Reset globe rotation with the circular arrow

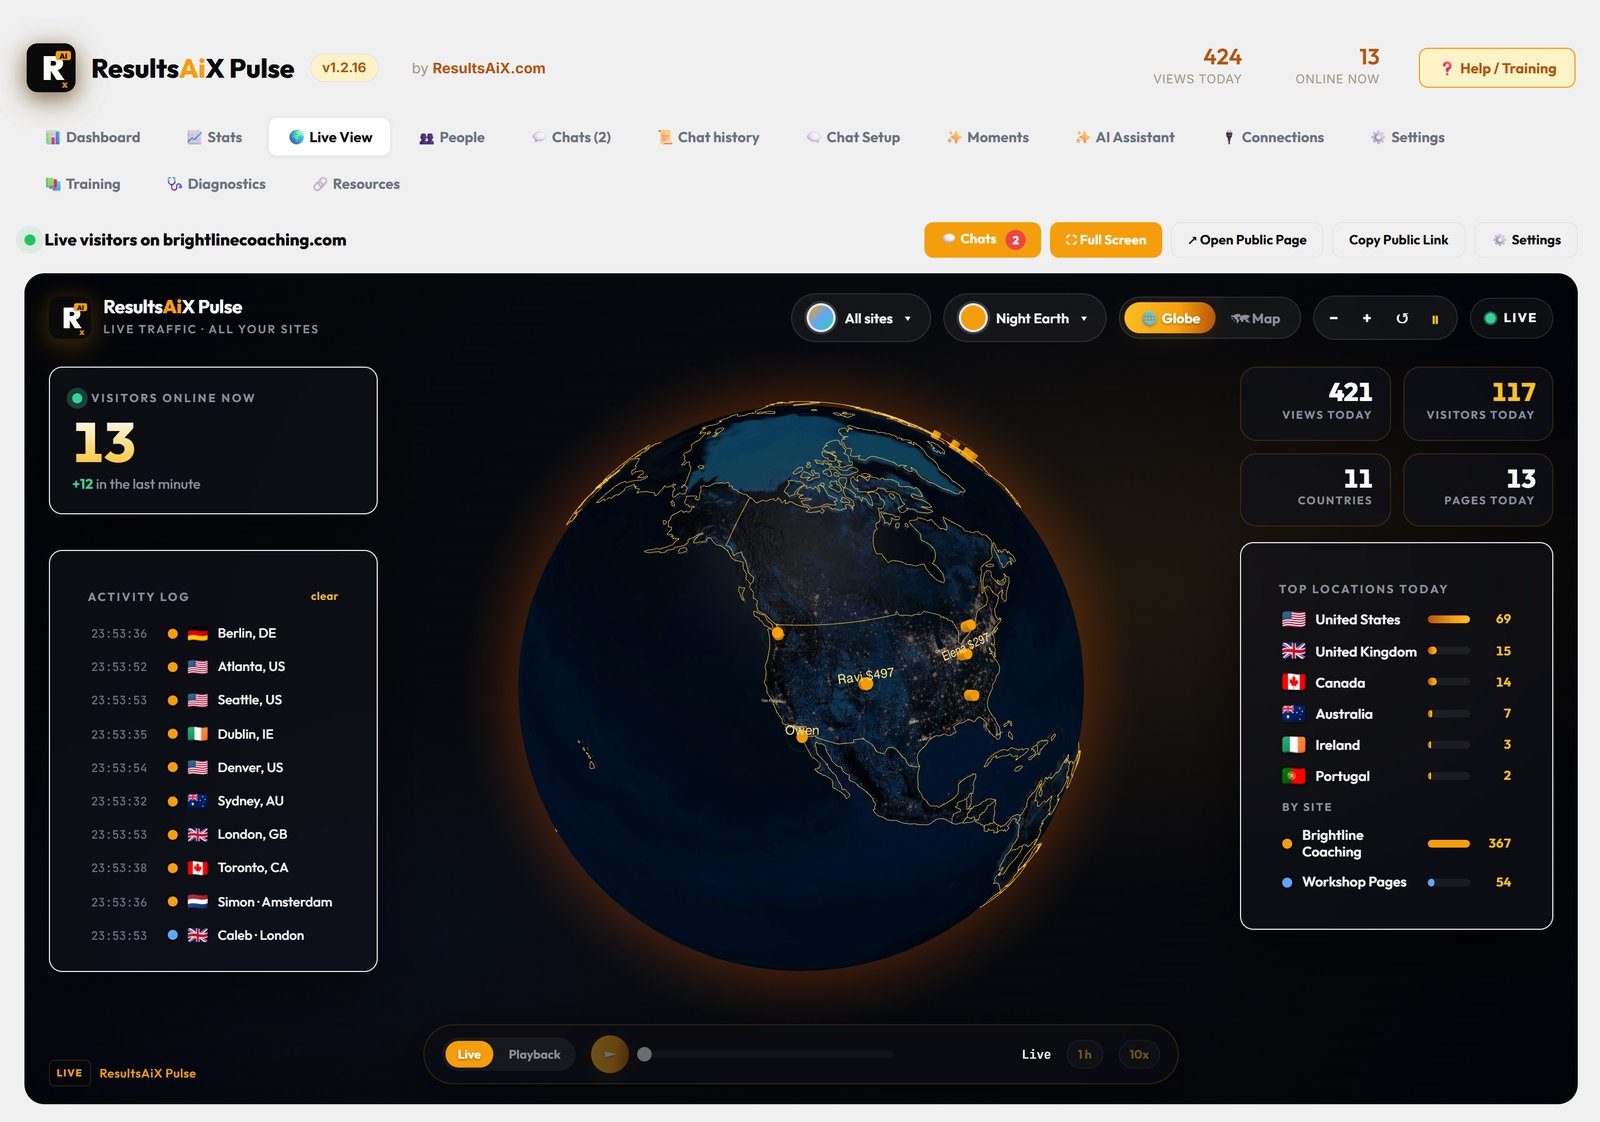[x=1402, y=318]
